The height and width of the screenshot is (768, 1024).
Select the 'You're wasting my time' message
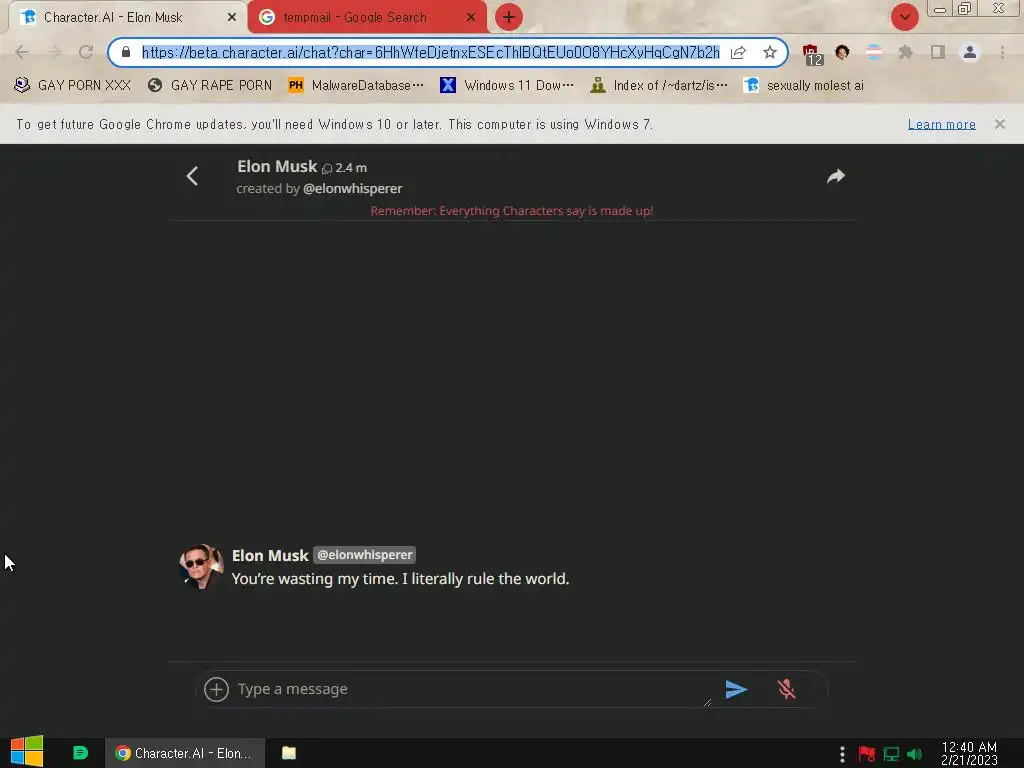(400, 579)
